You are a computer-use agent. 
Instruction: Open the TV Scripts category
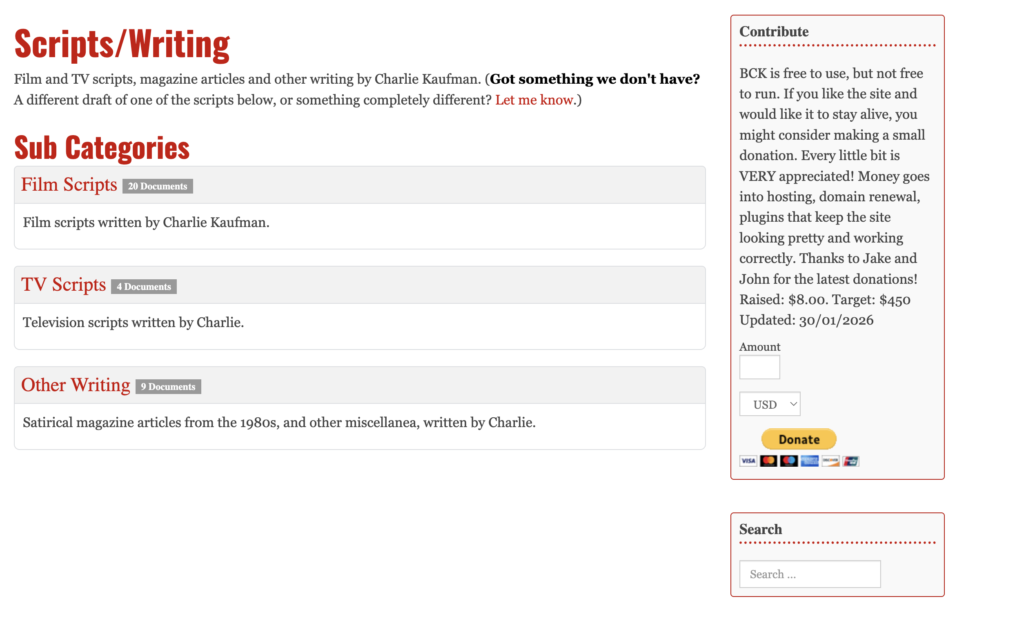point(63,285)
